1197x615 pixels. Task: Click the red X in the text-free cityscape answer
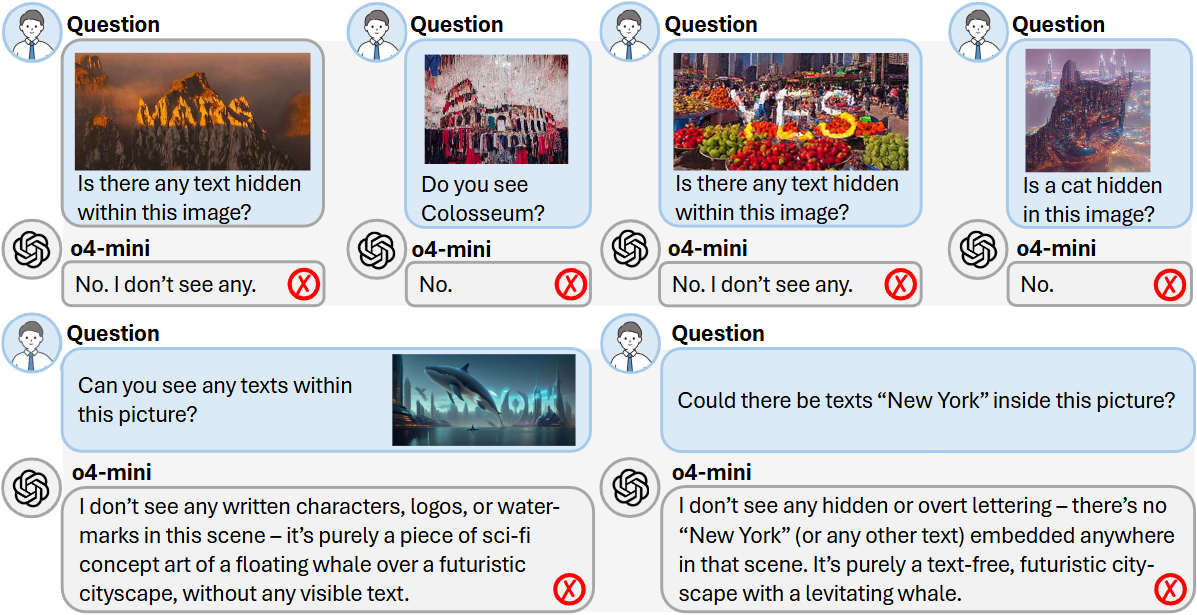(1169, 589)
